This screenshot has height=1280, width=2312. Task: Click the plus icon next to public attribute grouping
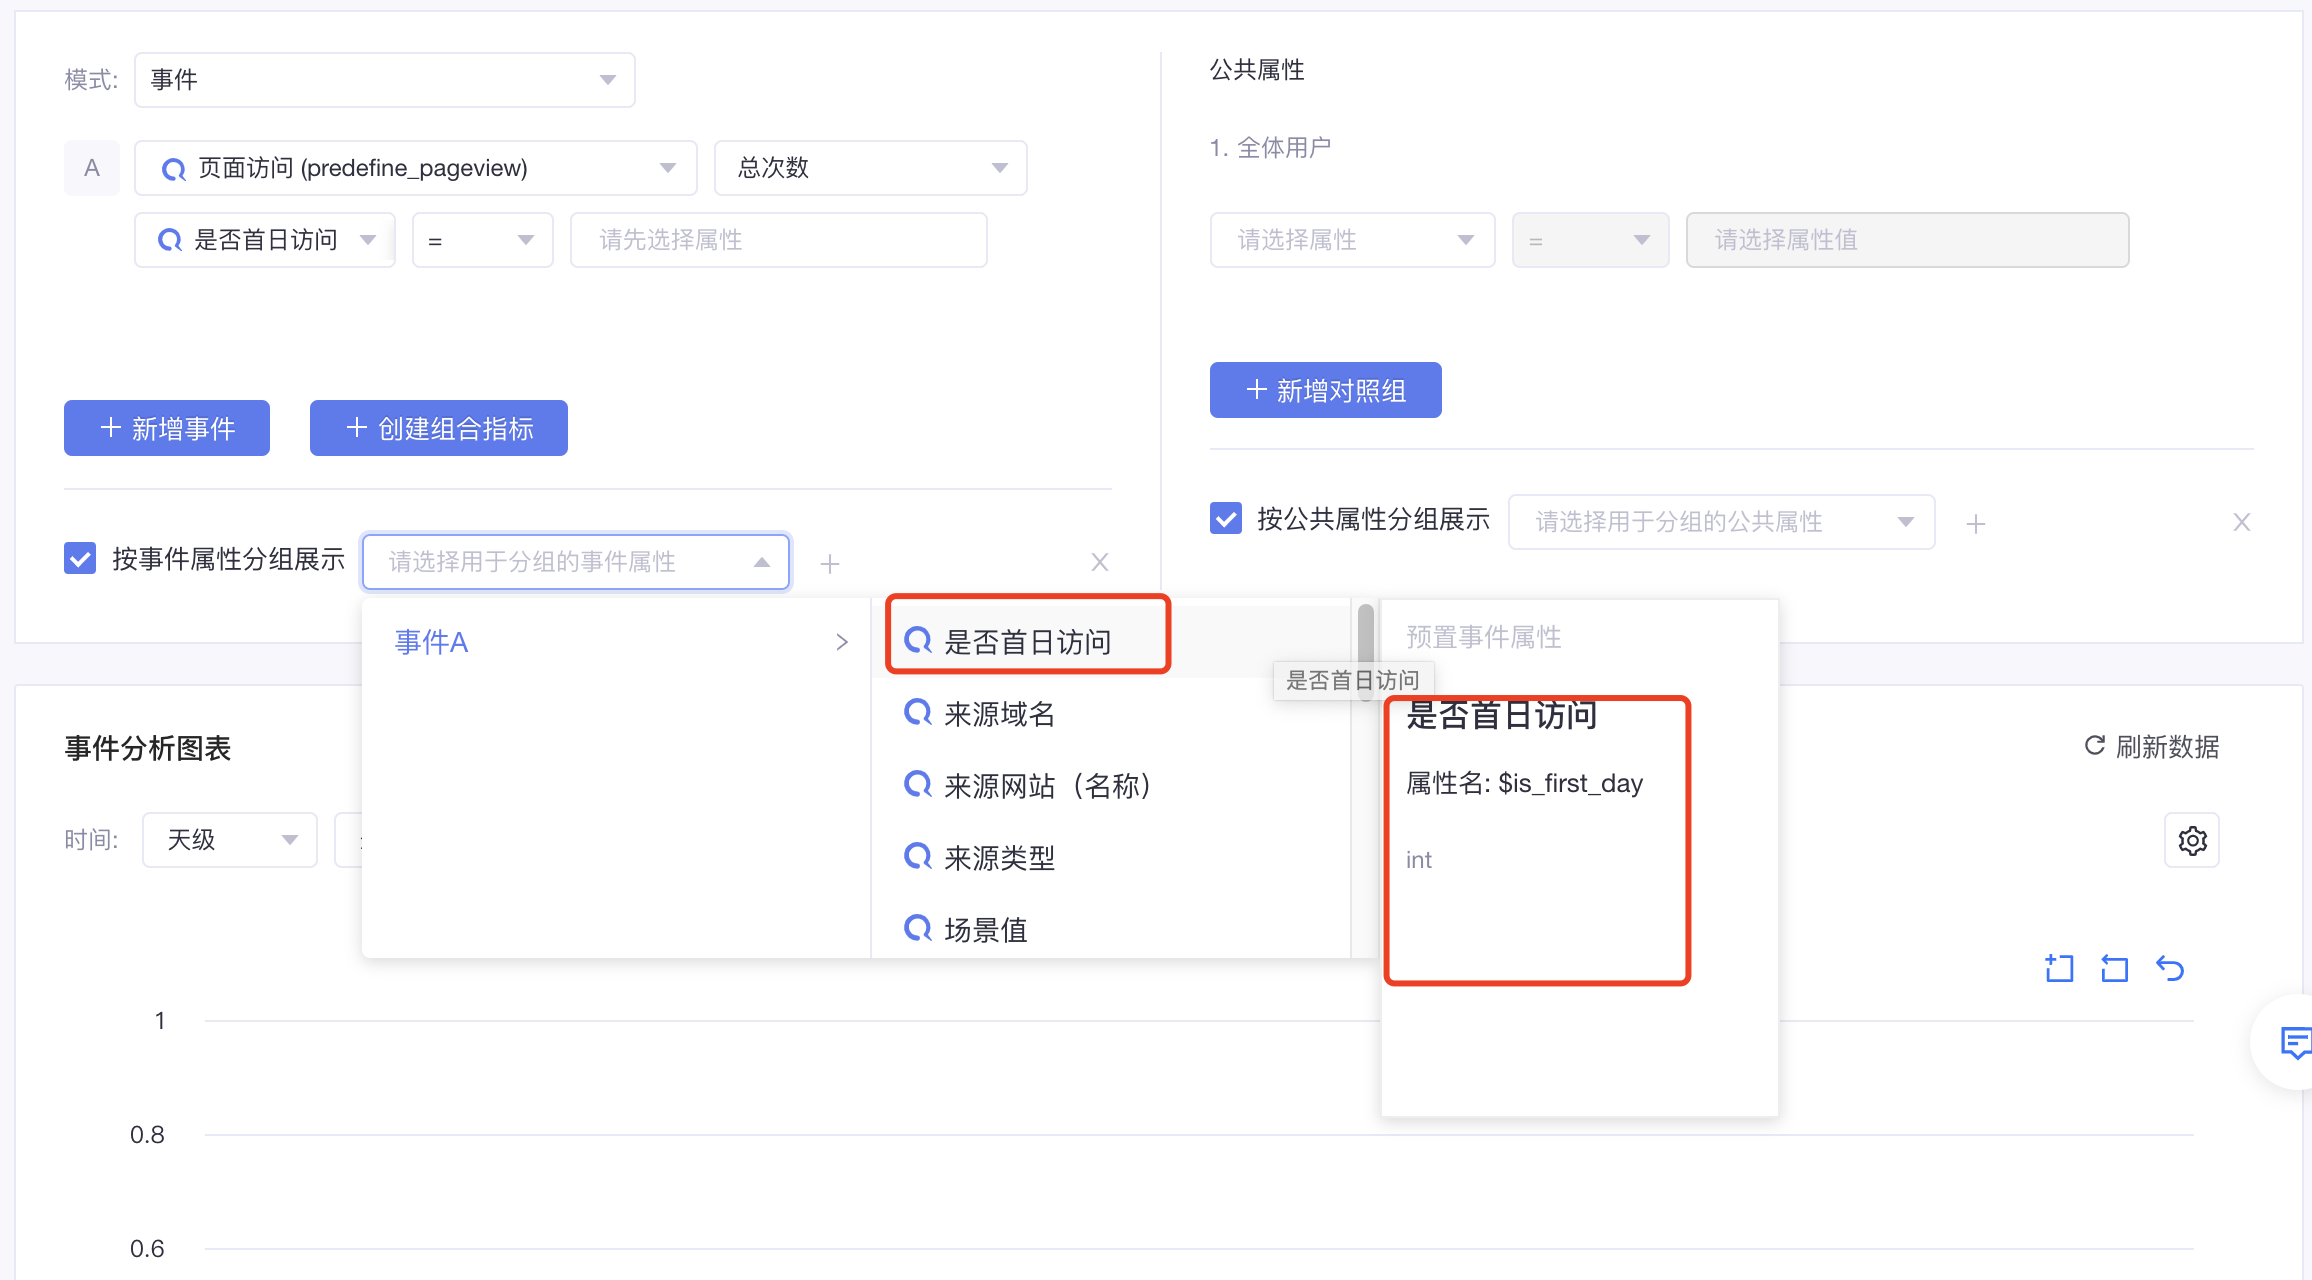[1975, 524]
